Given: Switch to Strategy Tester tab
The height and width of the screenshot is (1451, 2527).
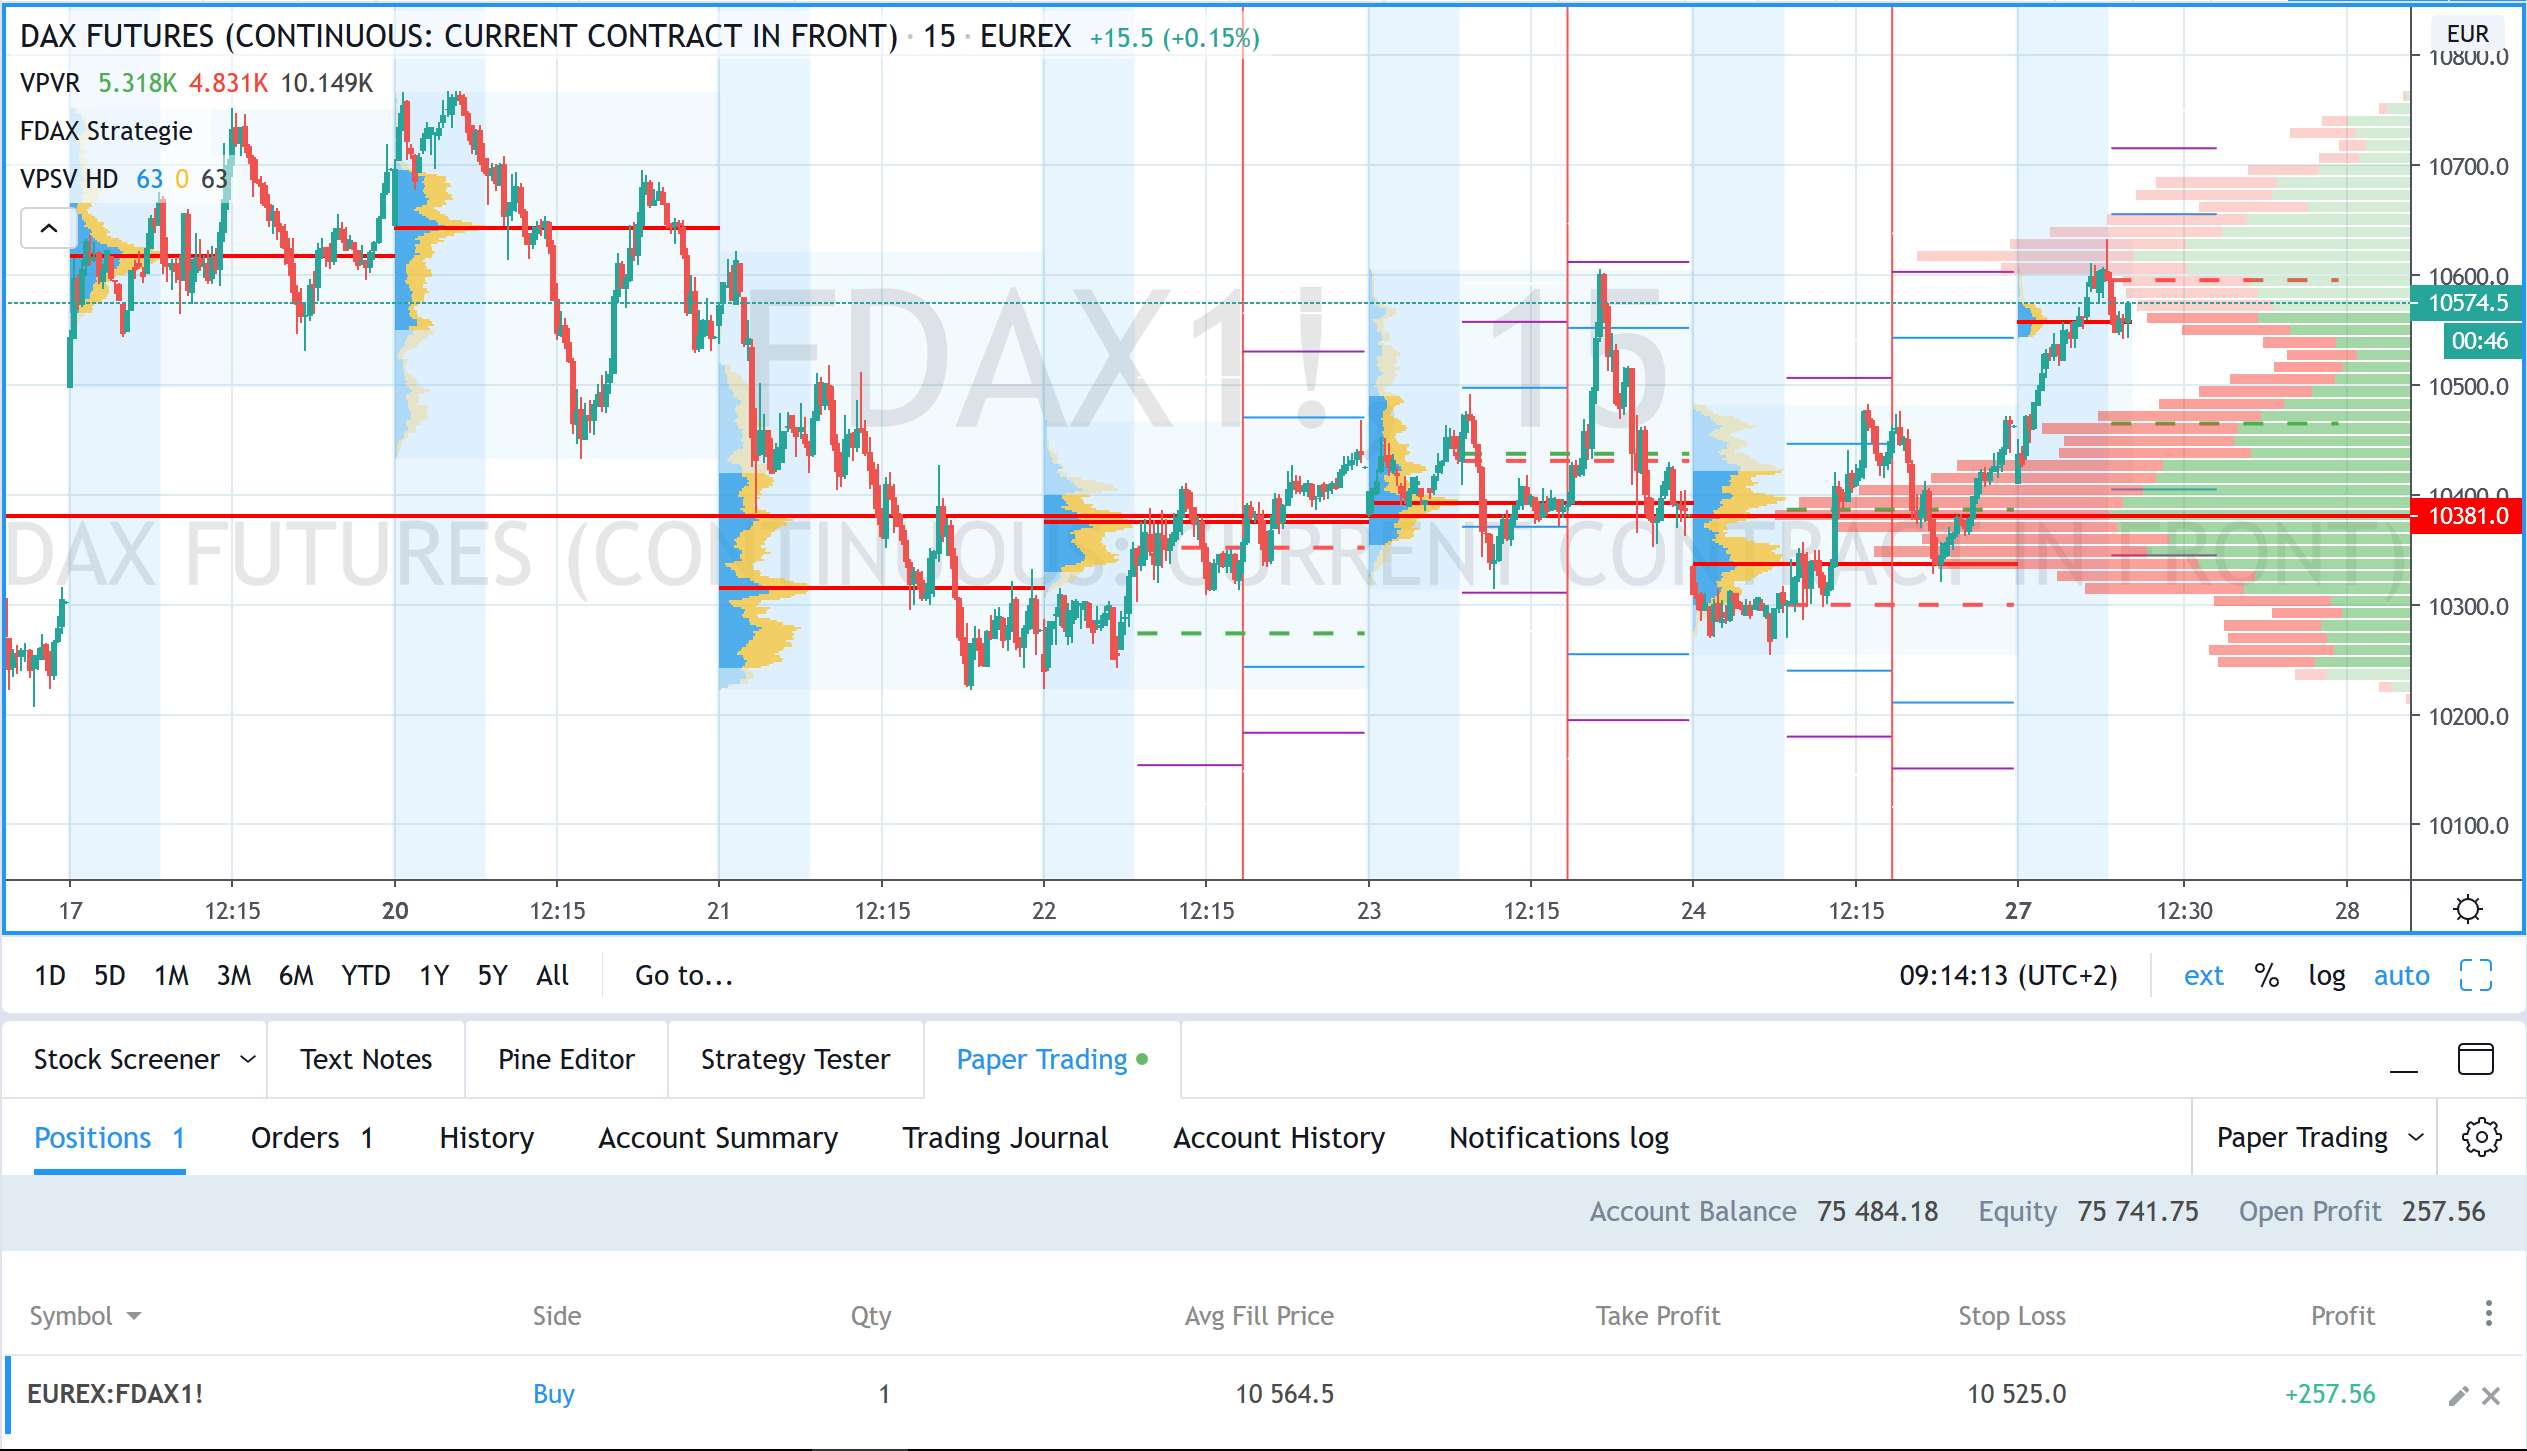Looking at the screenshot, I should pos(795,1059).
